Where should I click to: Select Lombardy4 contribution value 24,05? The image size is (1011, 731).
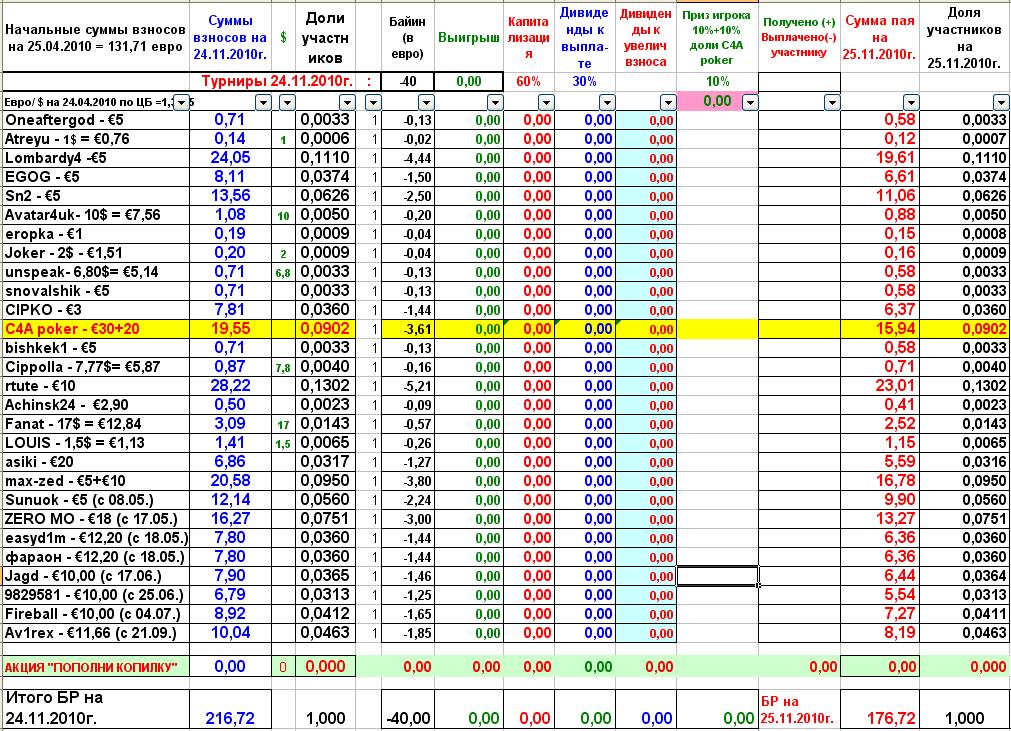click(230, 158)
